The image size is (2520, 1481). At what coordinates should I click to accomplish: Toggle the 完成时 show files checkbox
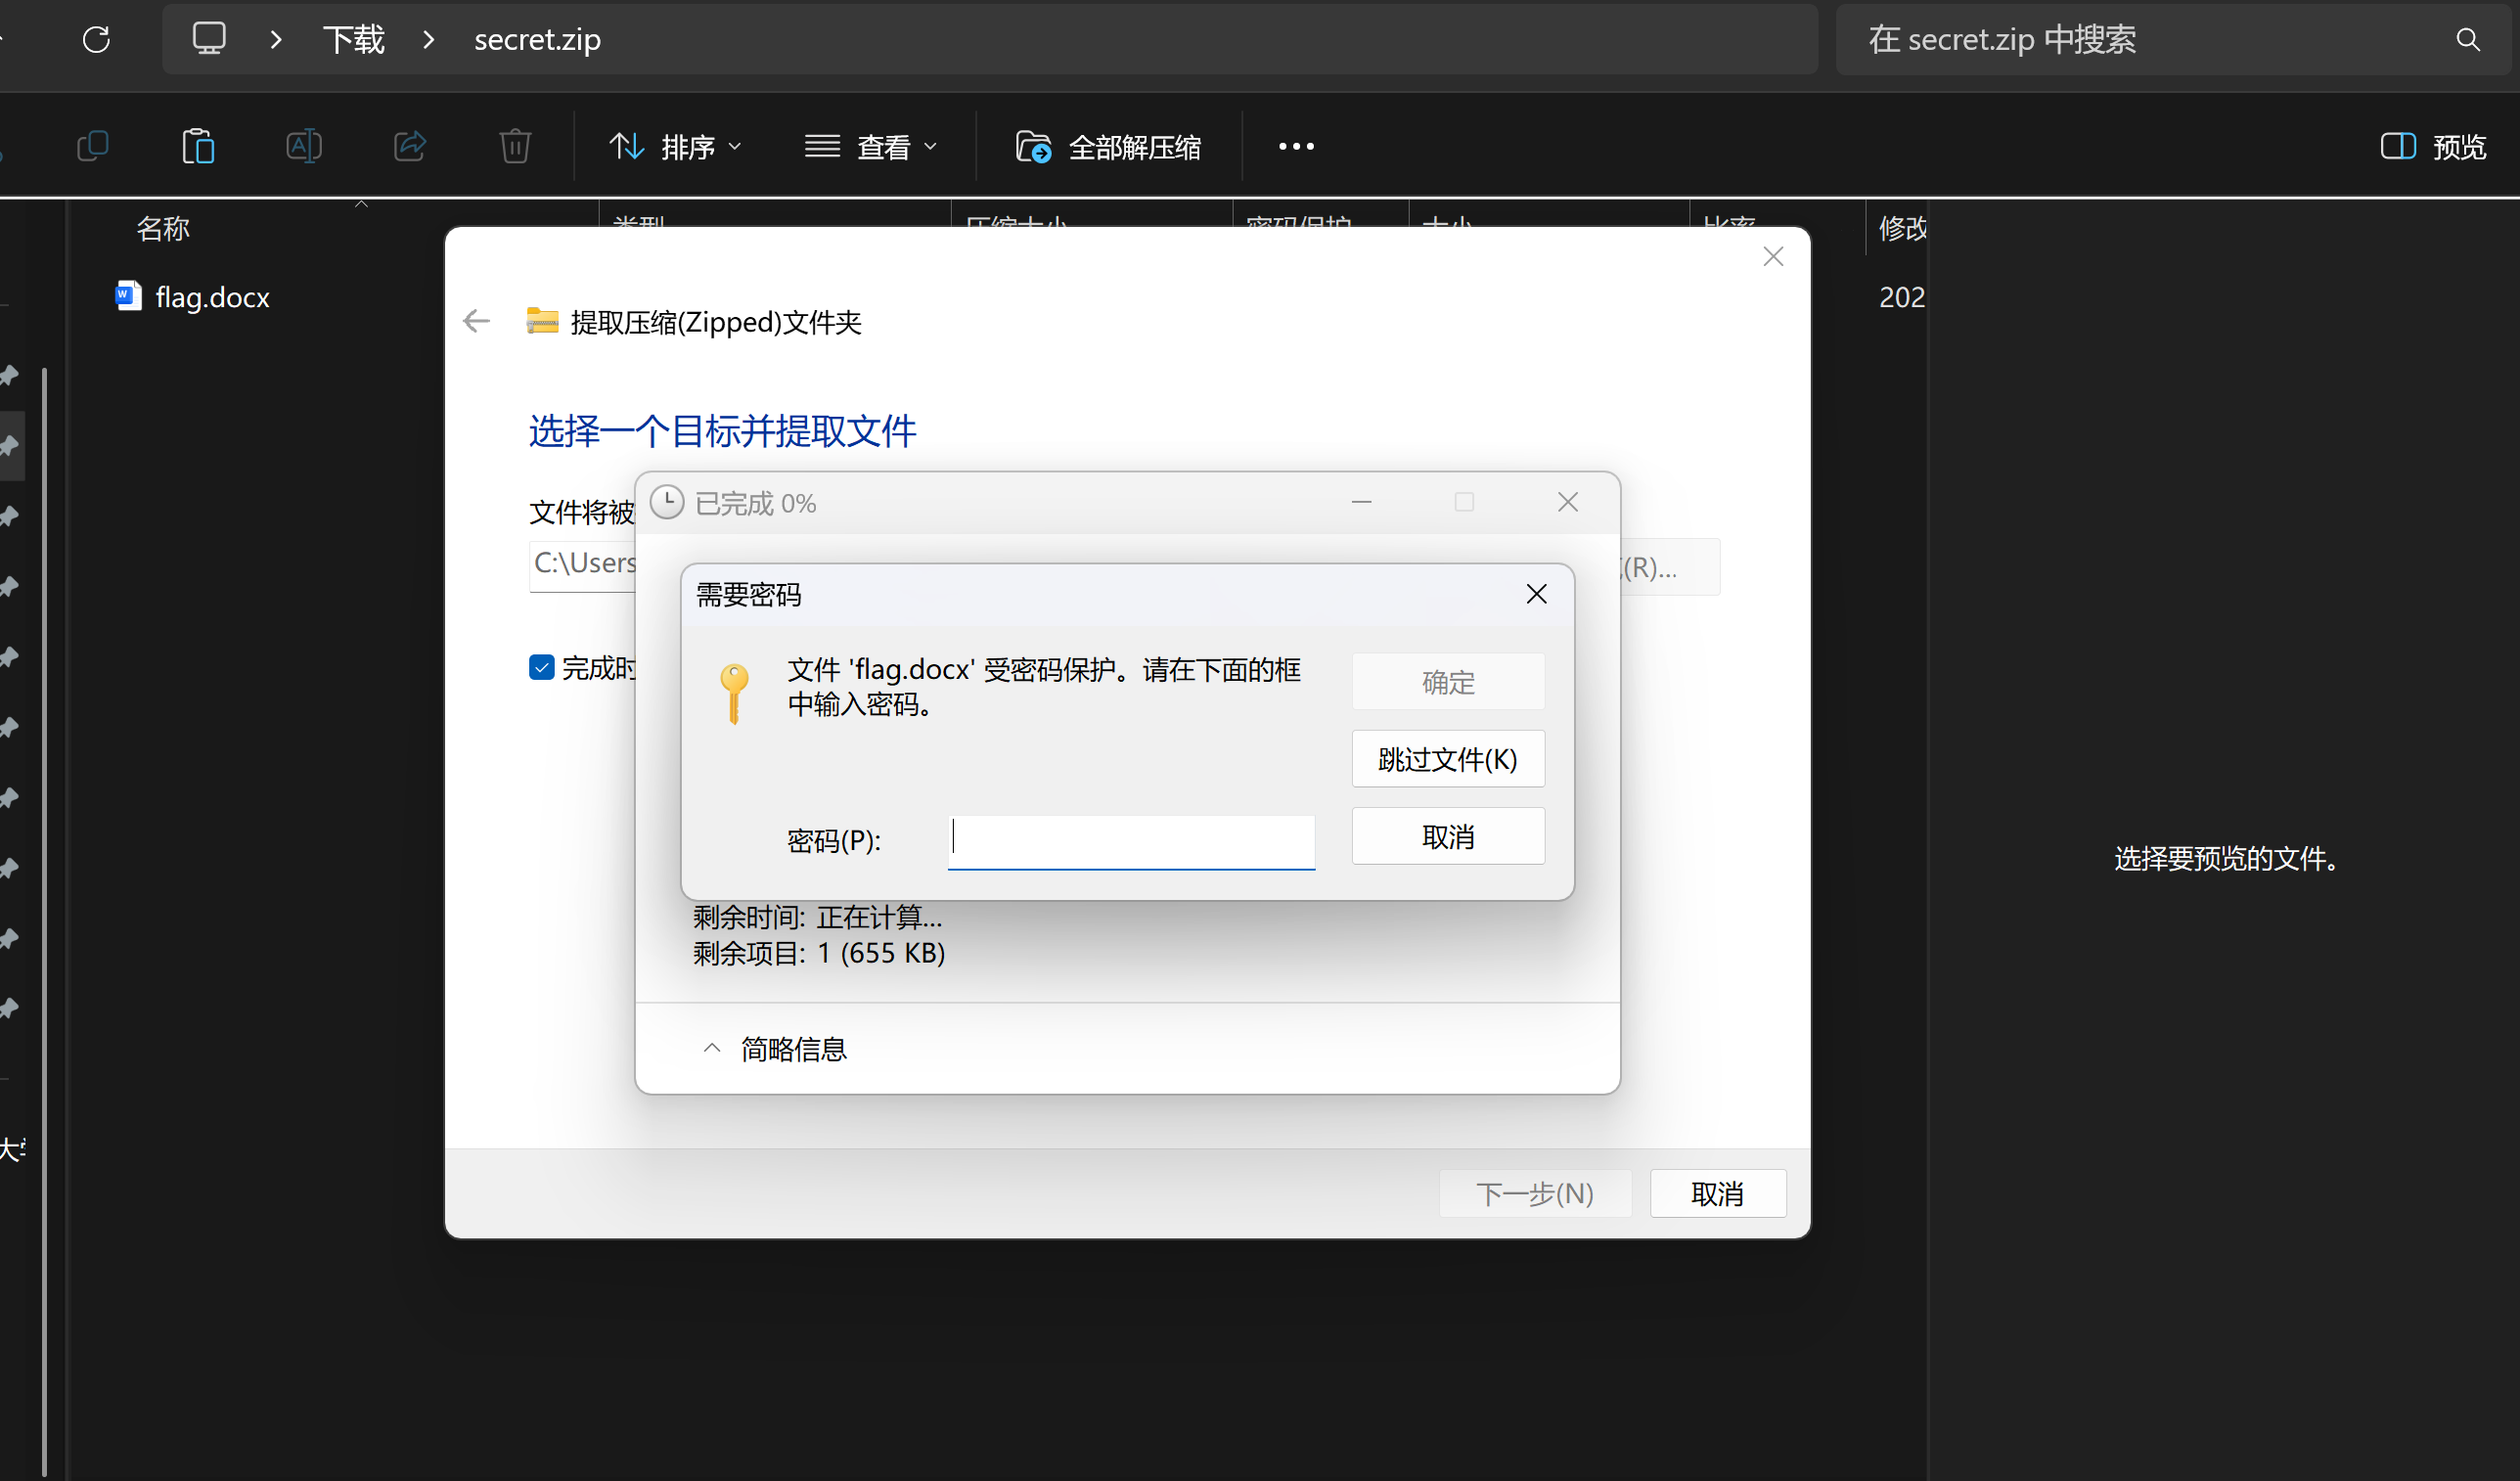[541, 667]
